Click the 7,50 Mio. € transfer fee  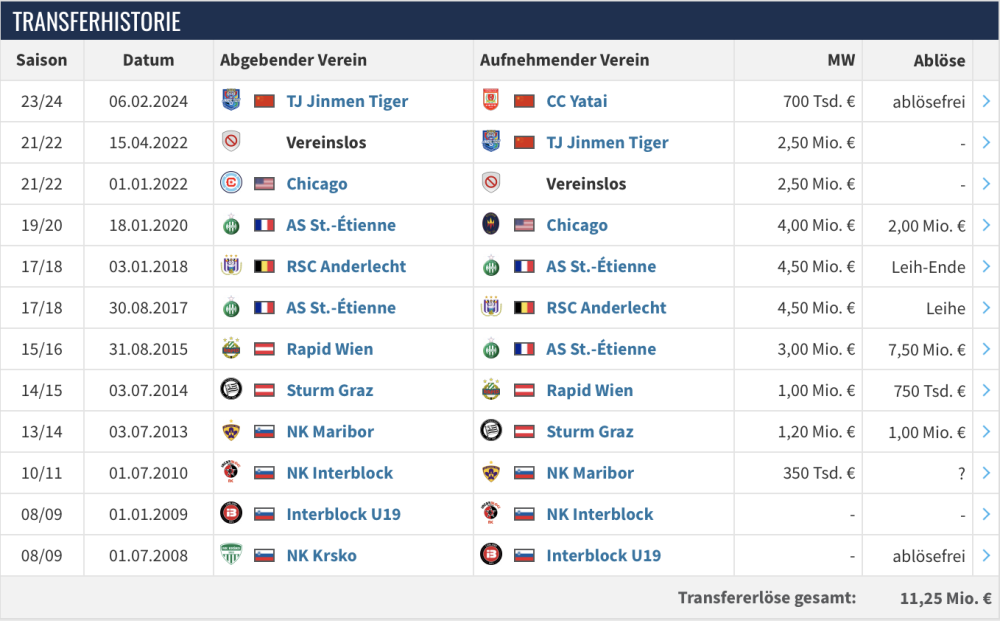coord(926,349)
